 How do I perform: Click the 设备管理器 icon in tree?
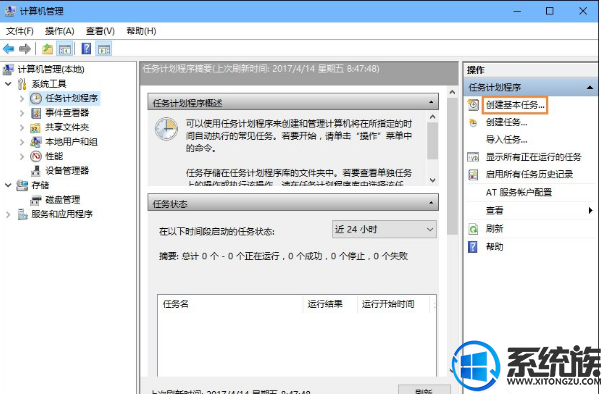(x=36, y=171)
